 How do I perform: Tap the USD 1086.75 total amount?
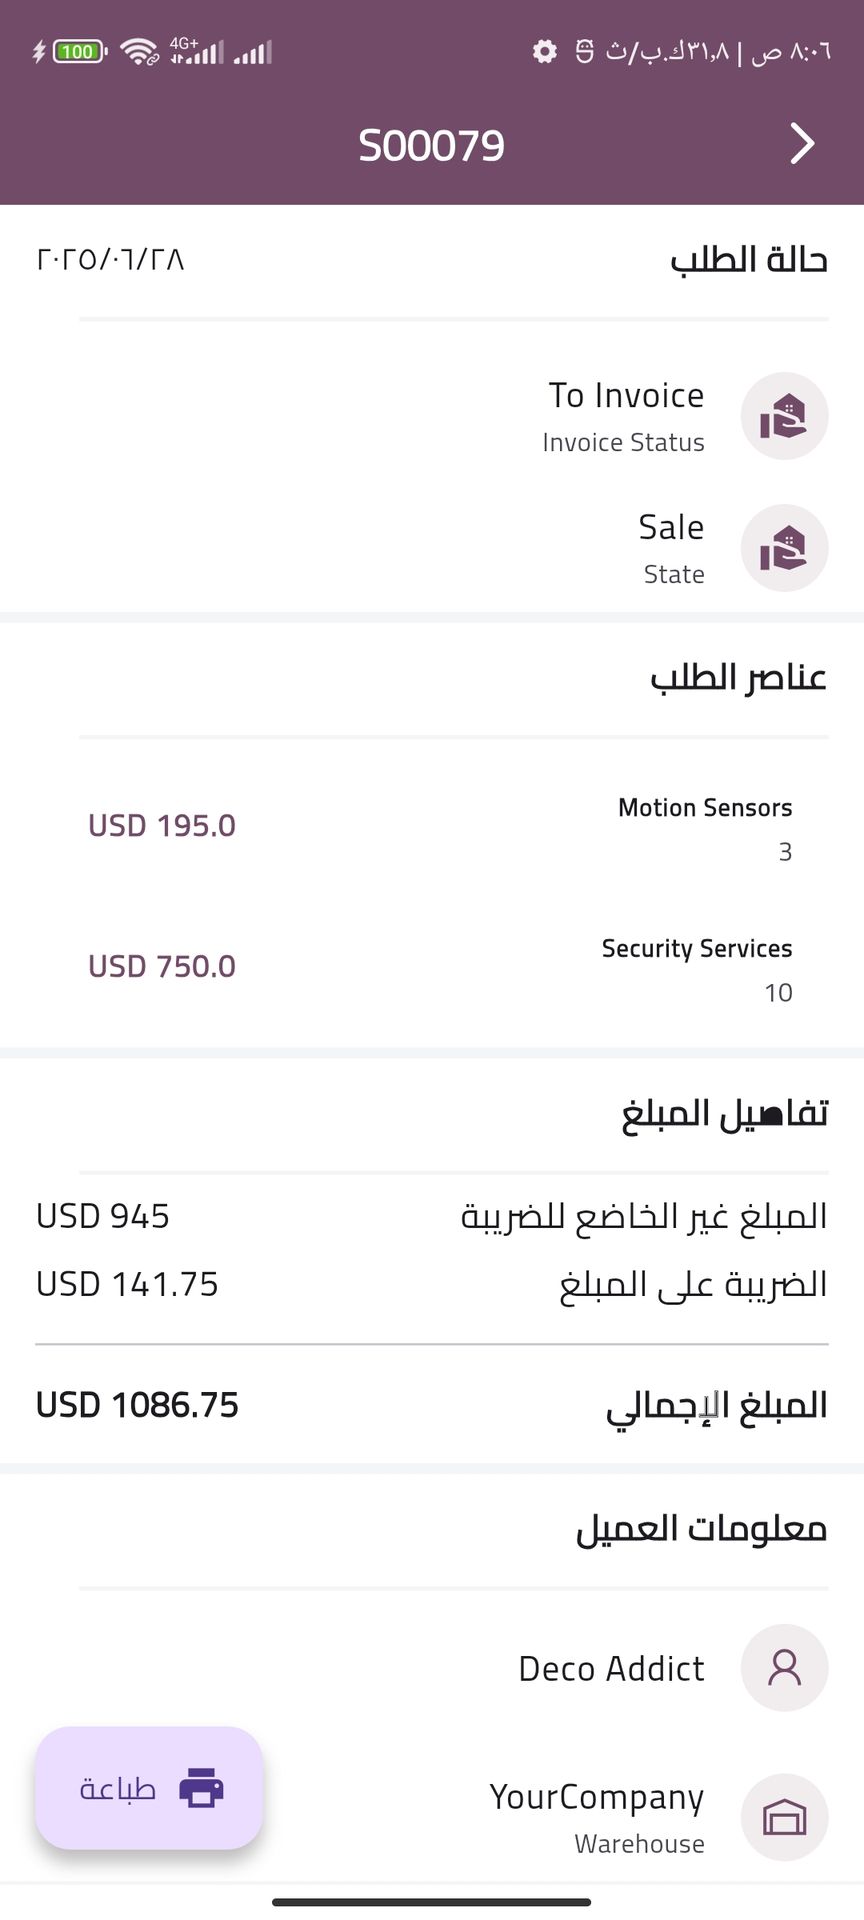tap(138, 1405)
